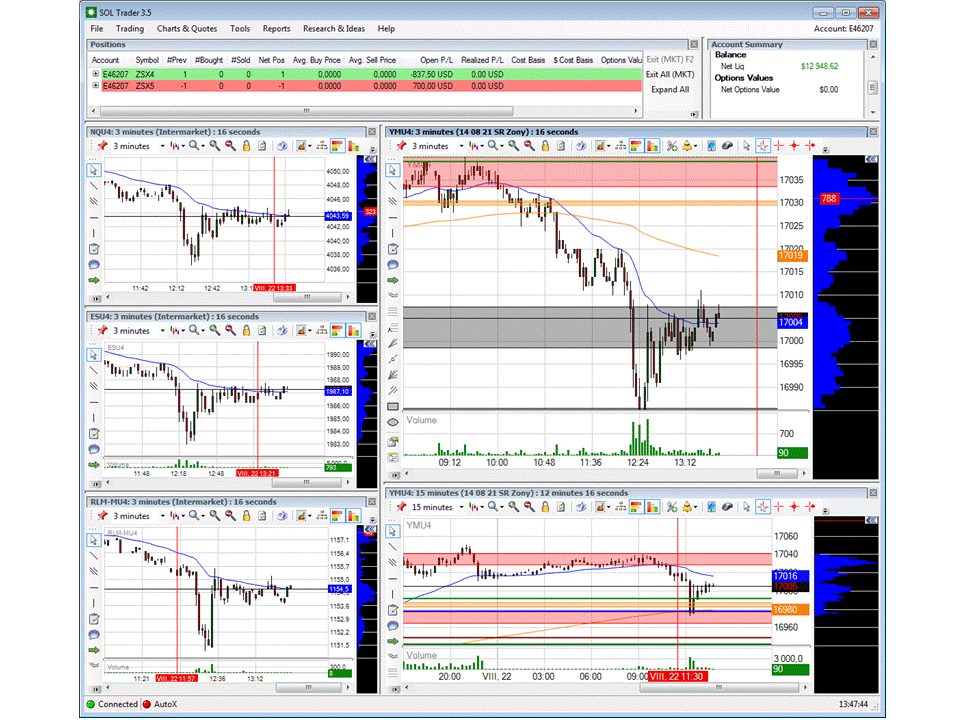Viewport: 960px width, 720px height.
Task: Click the alert bell icon in YMU4 toolbar
Action: [690, 146]
